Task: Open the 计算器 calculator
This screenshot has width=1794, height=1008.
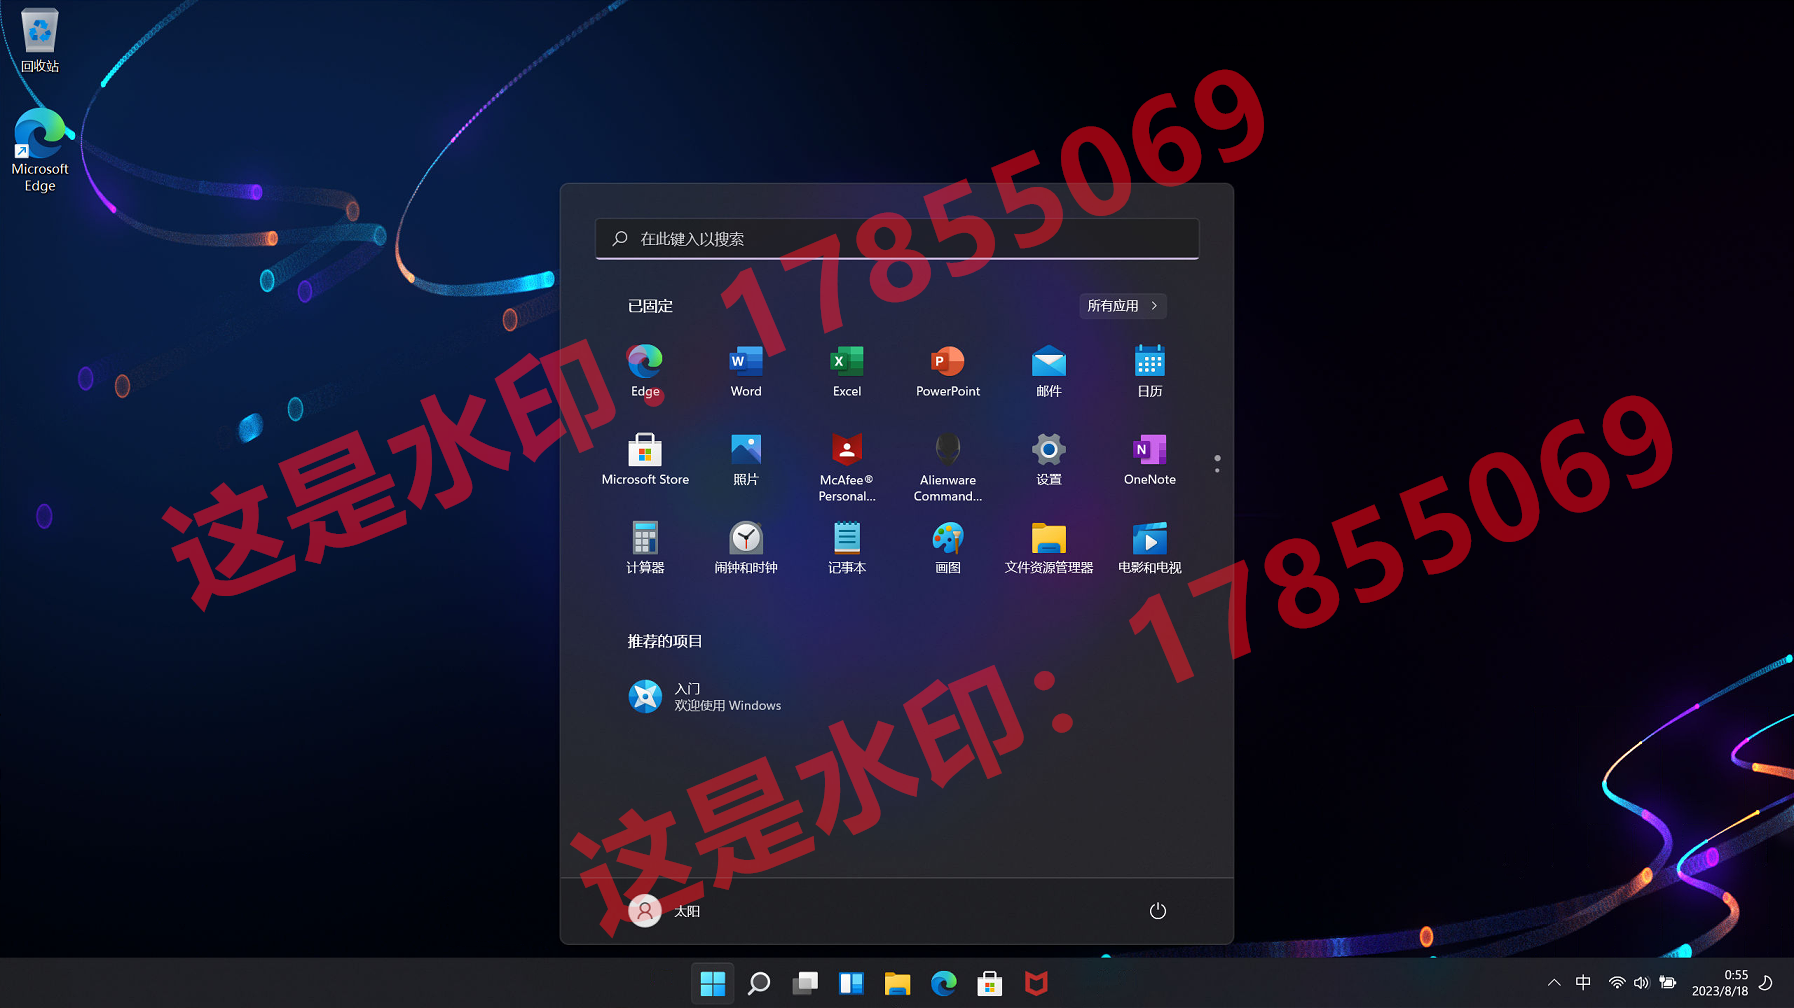Action: click(x=645, y=548)
